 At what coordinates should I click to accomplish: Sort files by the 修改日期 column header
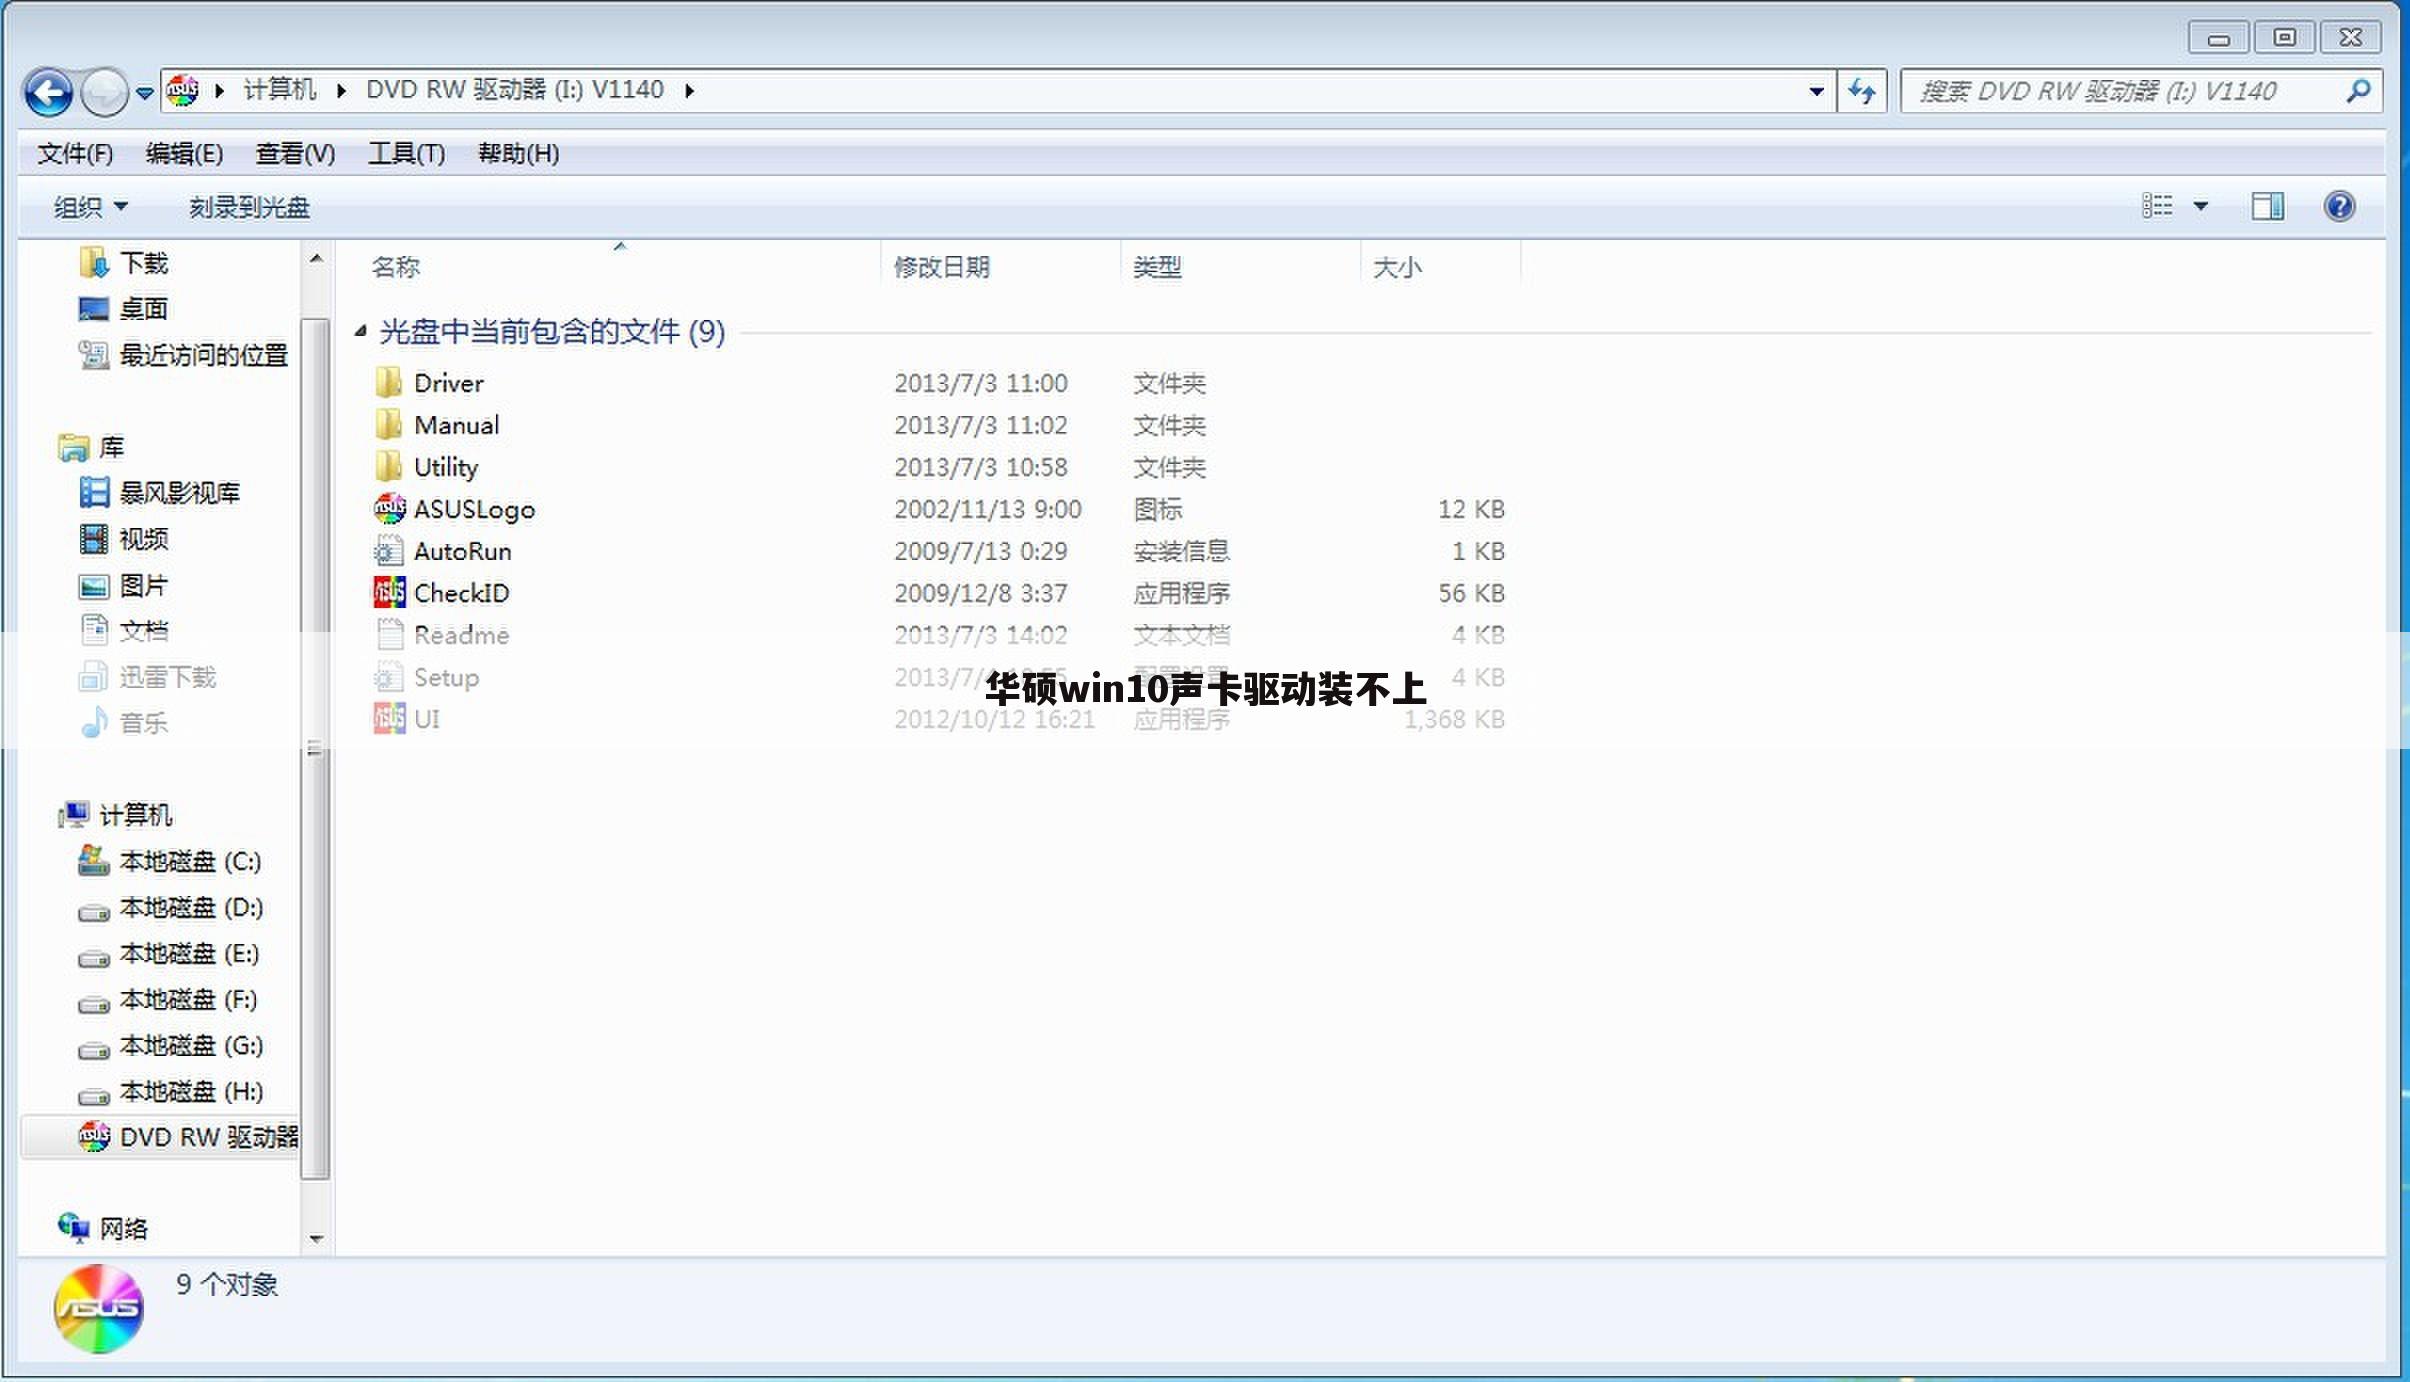tap(940, 266)
